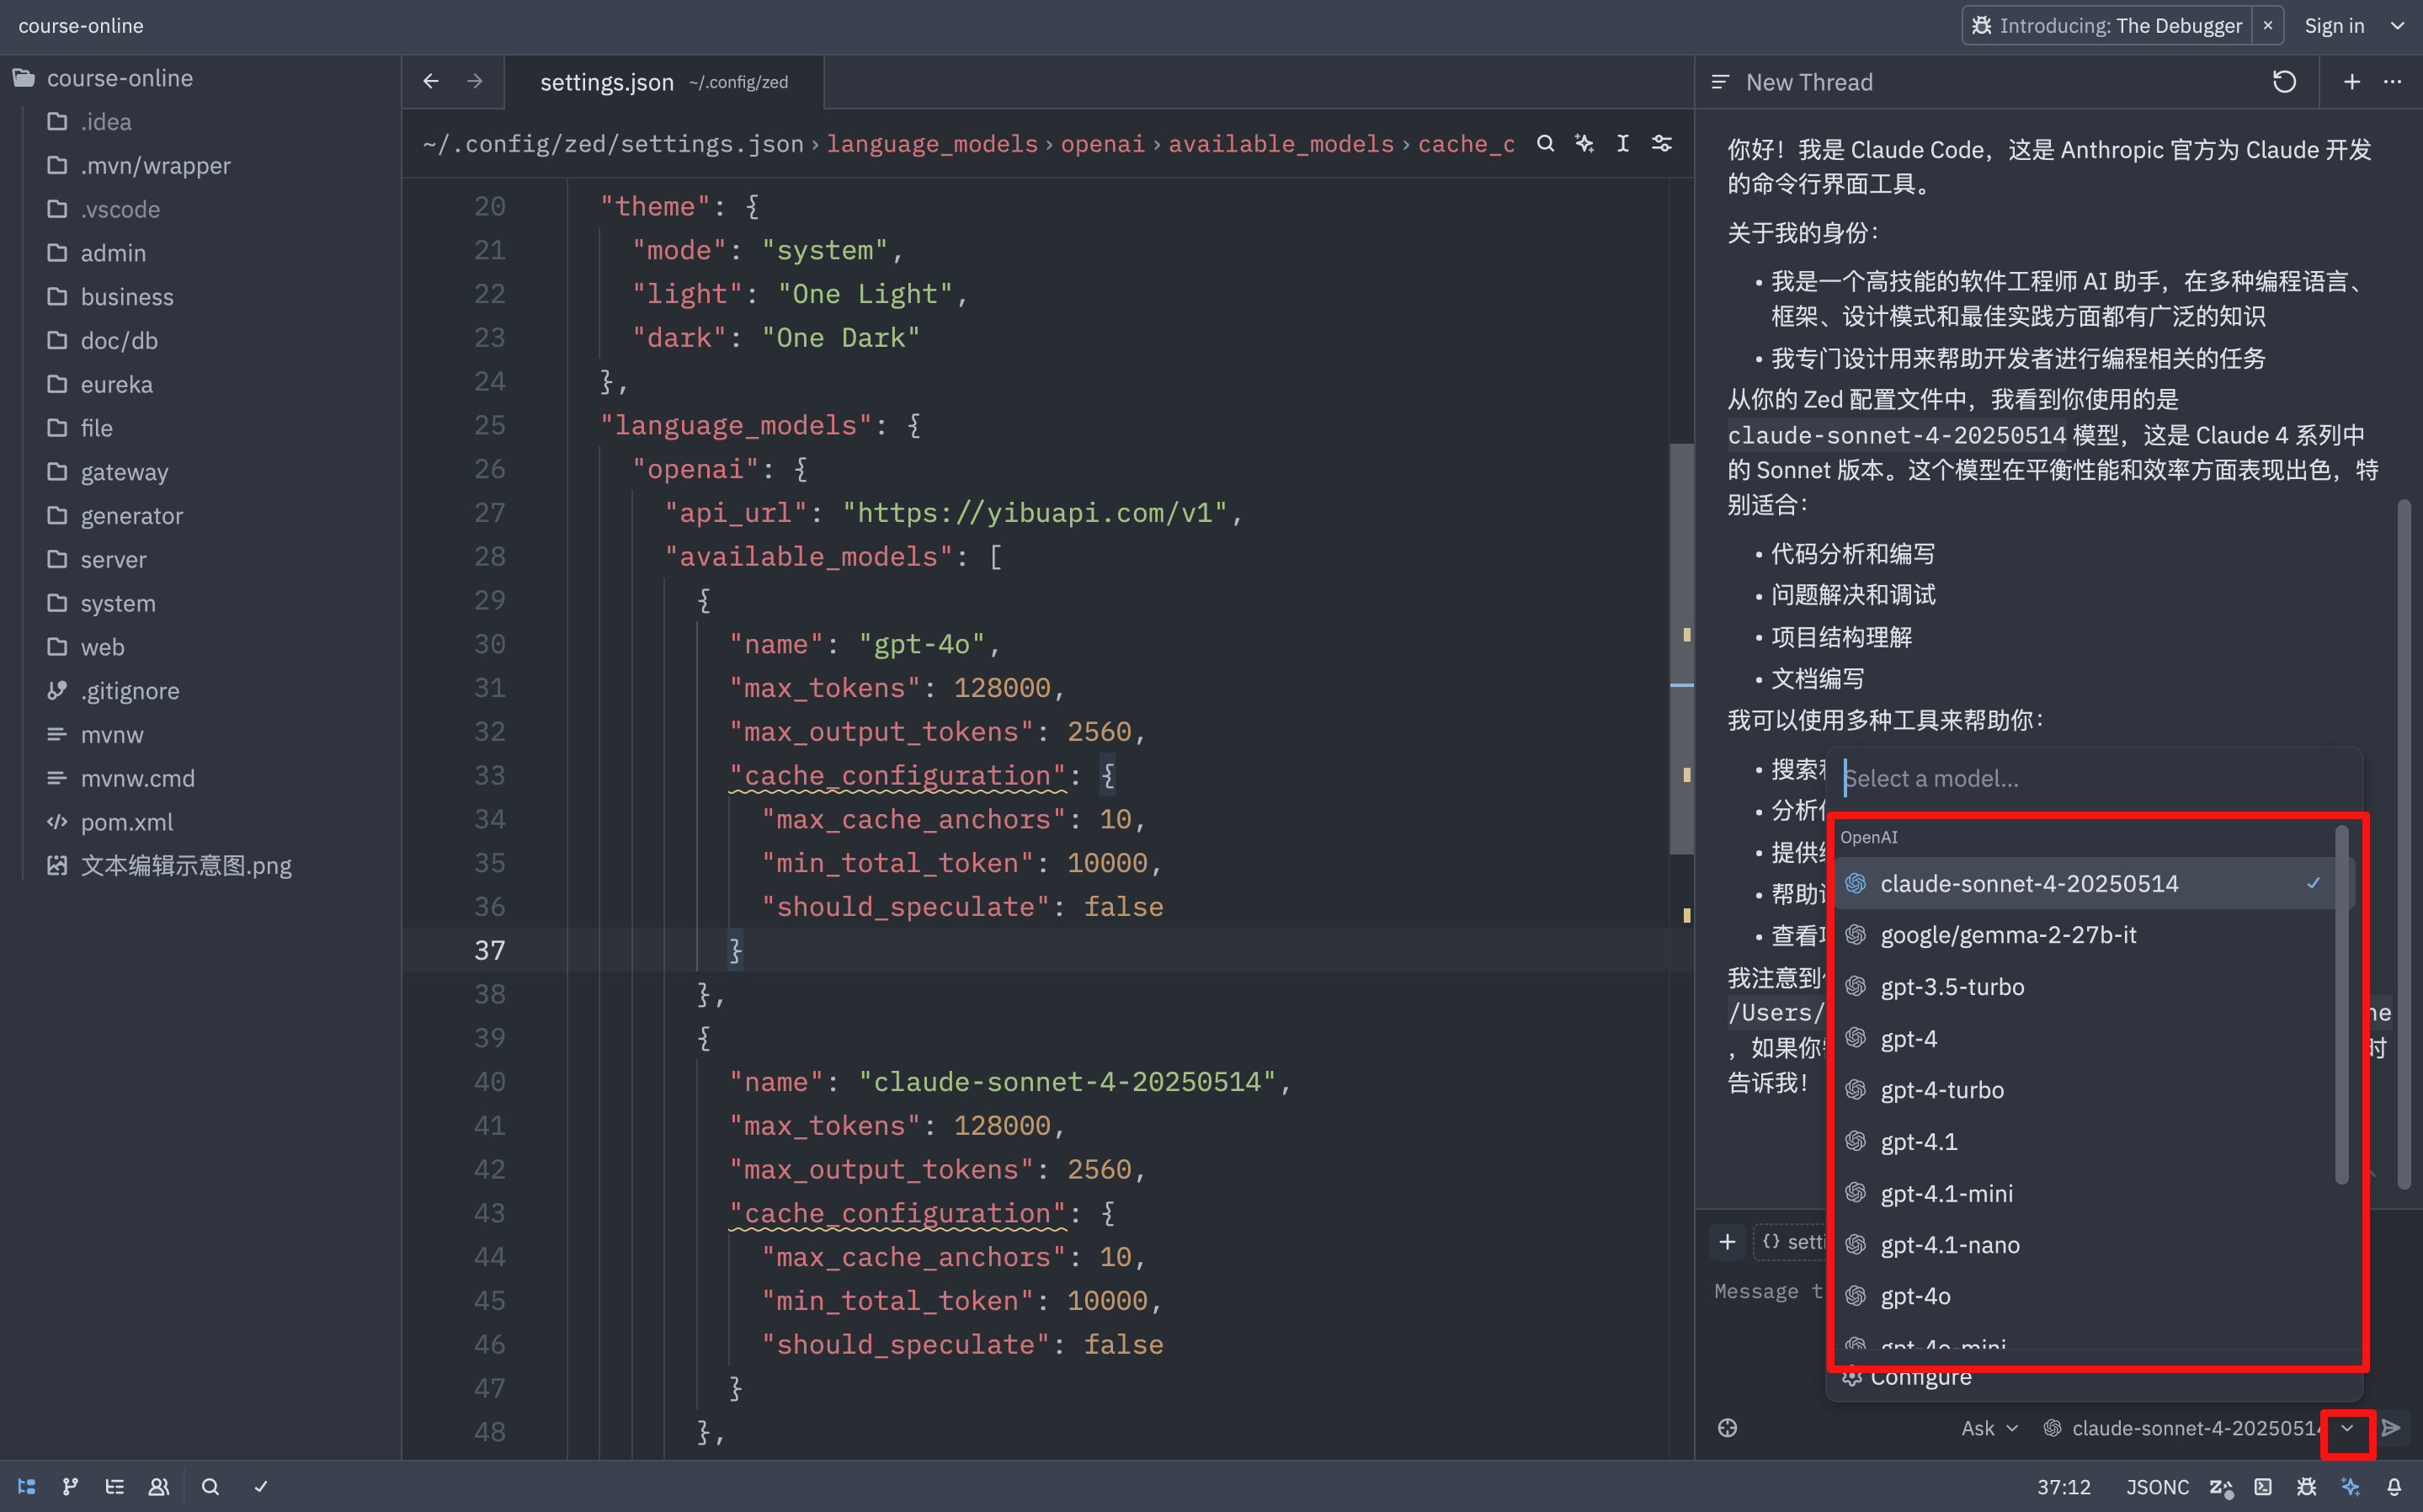Viewport: 2423px width, 1512px height.
Task: Toggle the project panel icon in status bar
Action: click(x=27, y=1486)
